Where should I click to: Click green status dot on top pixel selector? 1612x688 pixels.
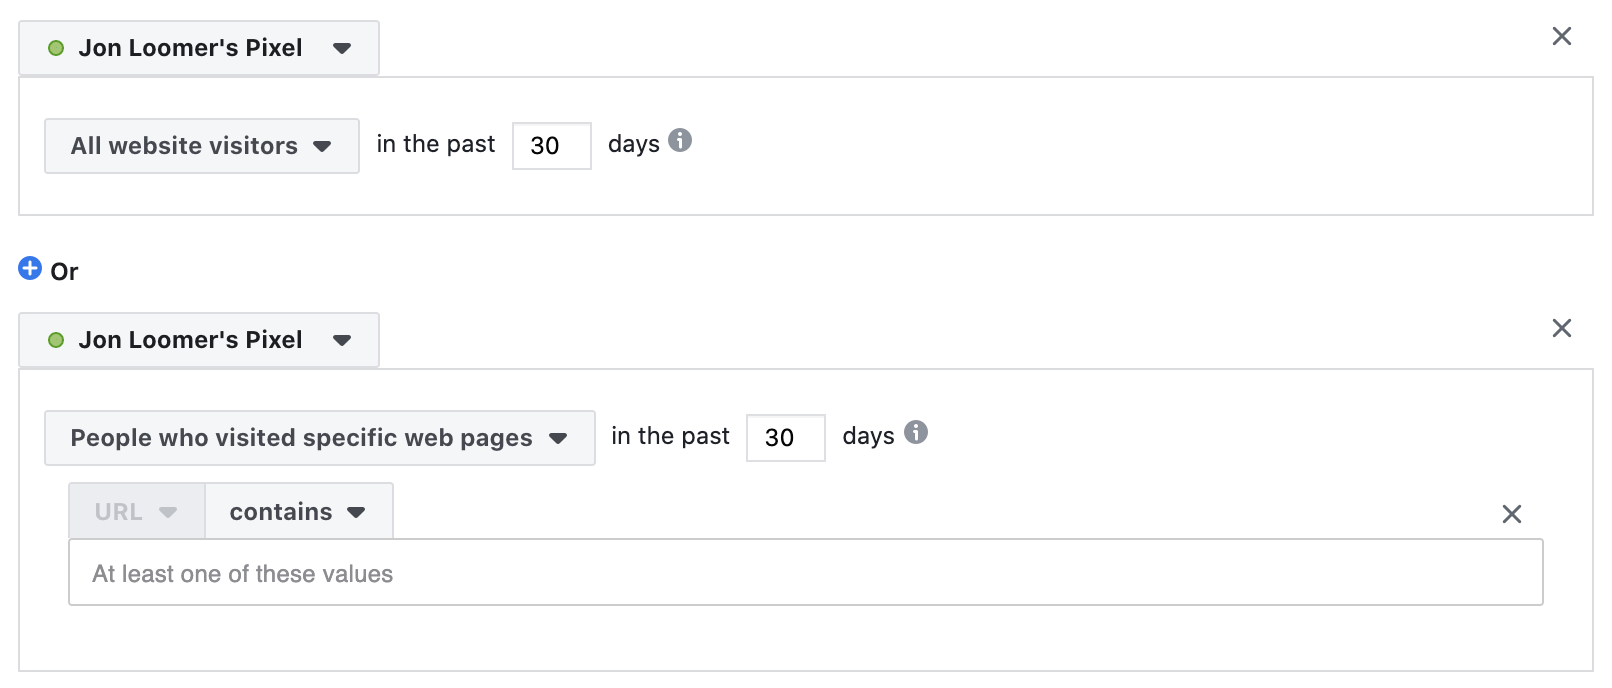click(x=56, y=48)
